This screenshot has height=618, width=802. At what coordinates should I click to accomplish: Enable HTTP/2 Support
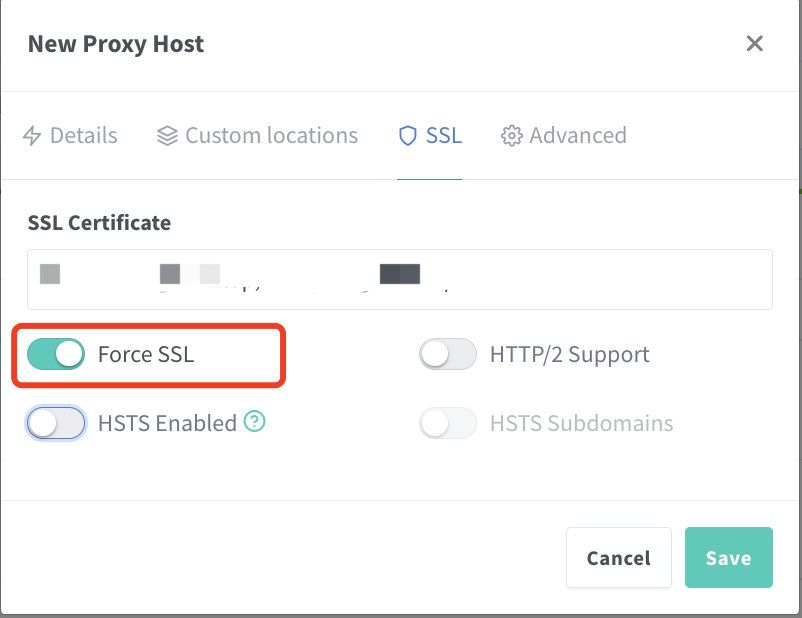447,353
